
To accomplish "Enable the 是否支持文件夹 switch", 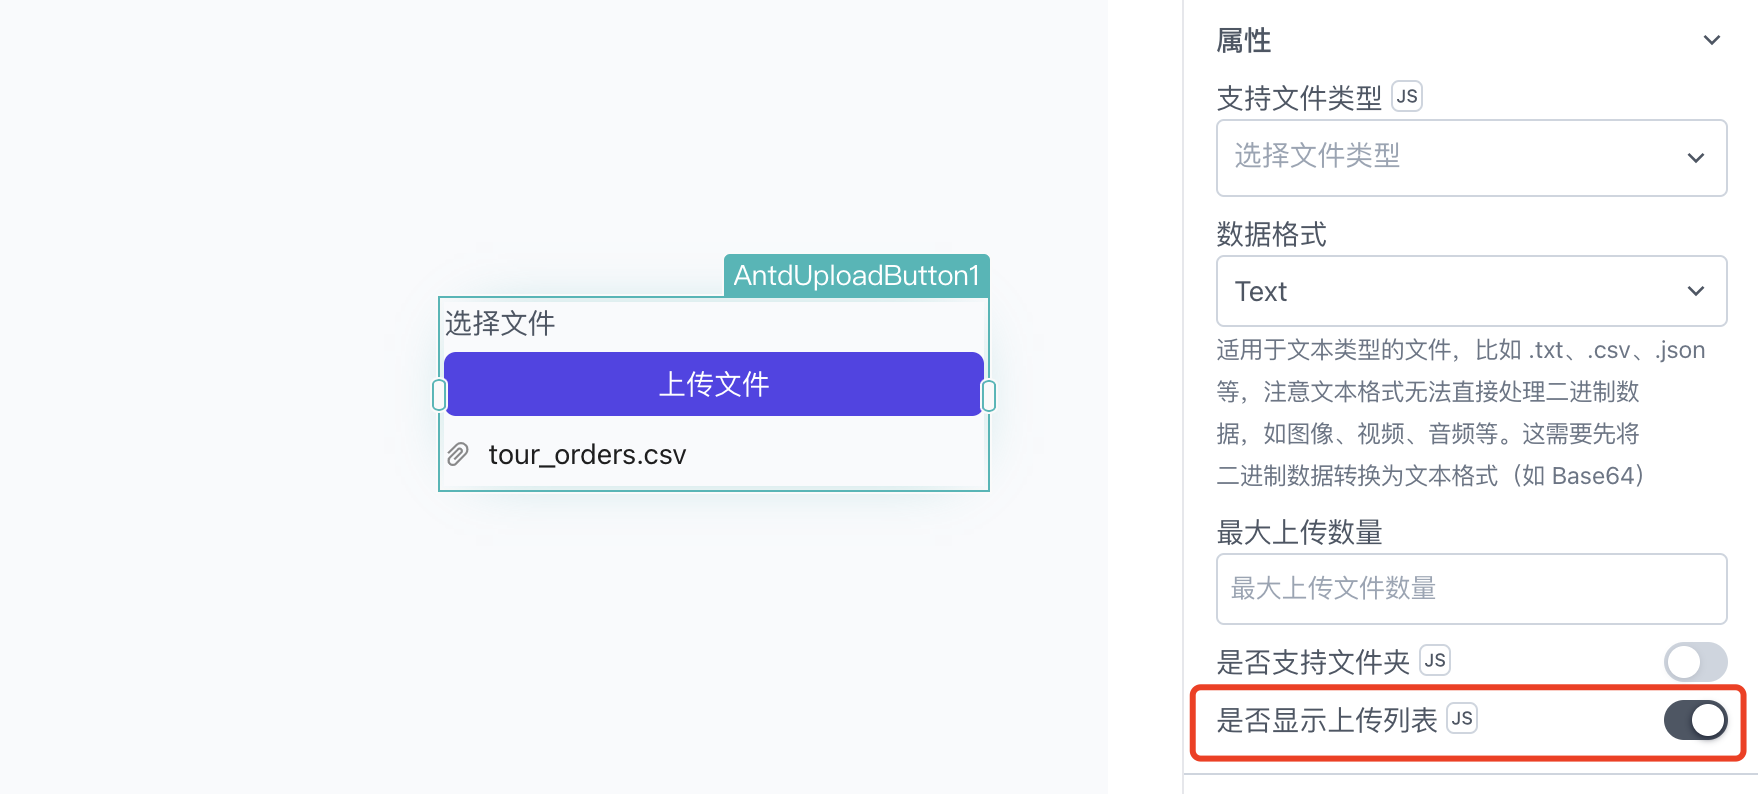I will [1695, 661].
